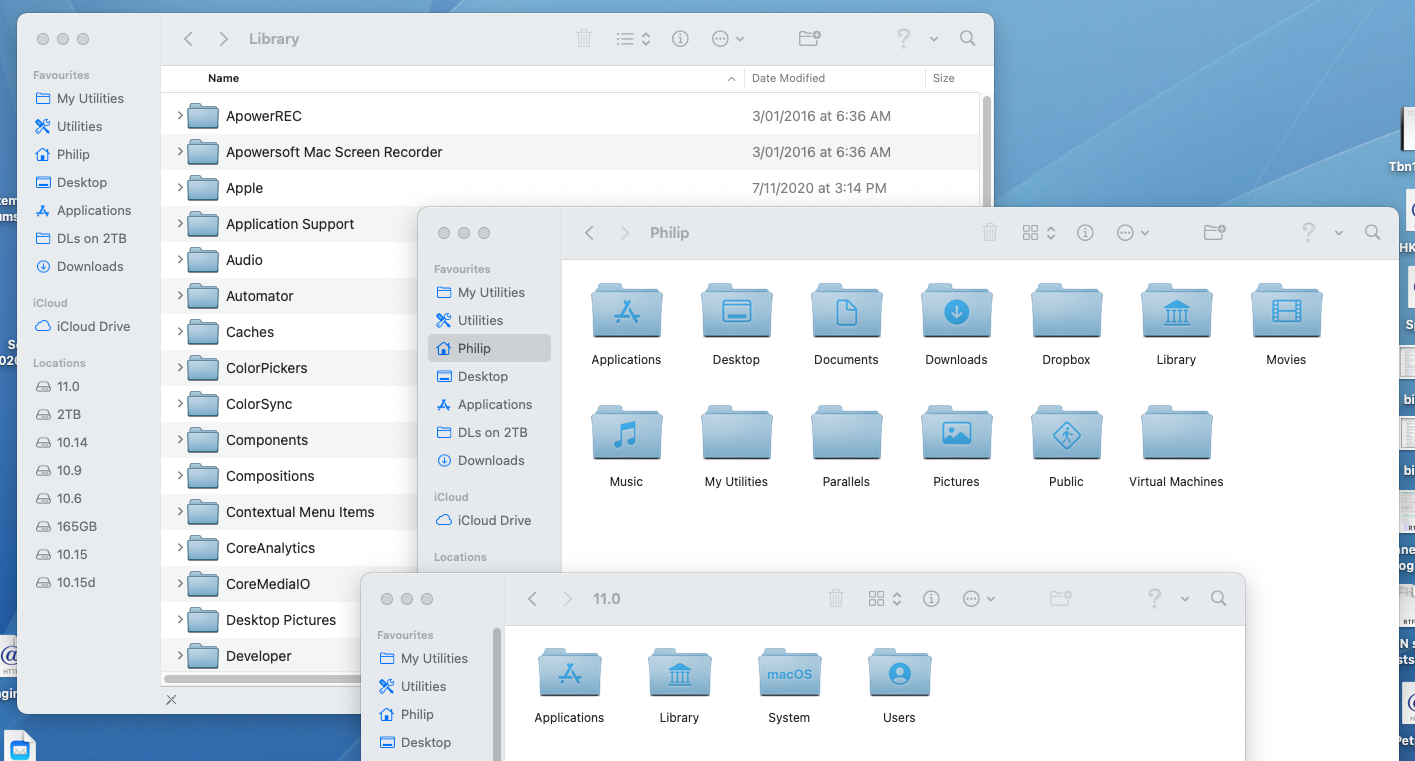This screenshot has width=1415, height=761.
Task: Select iCloud Drive in Library window sidebar
Action: coord(93,327)
